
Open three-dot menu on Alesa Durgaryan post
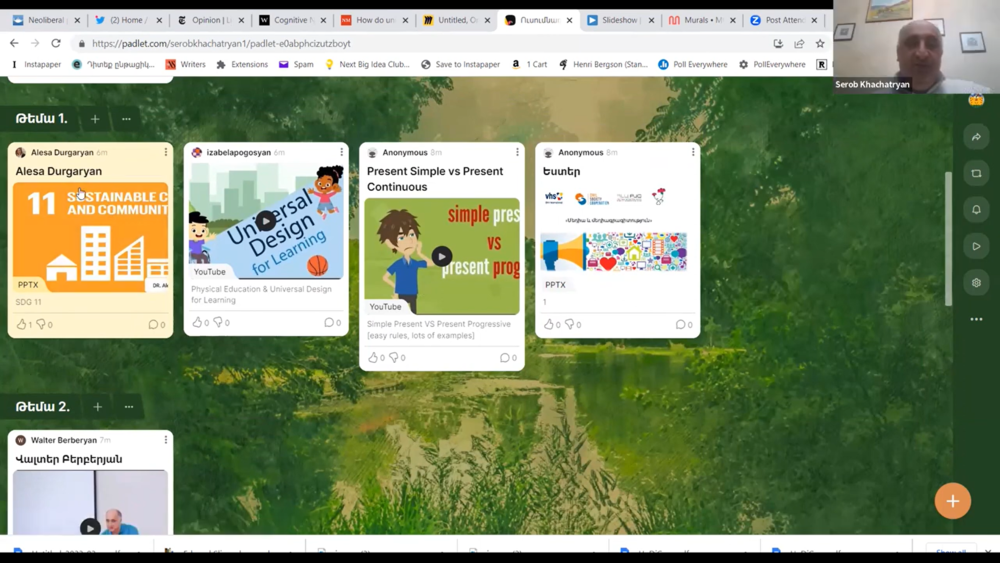[x=166, y=152]
